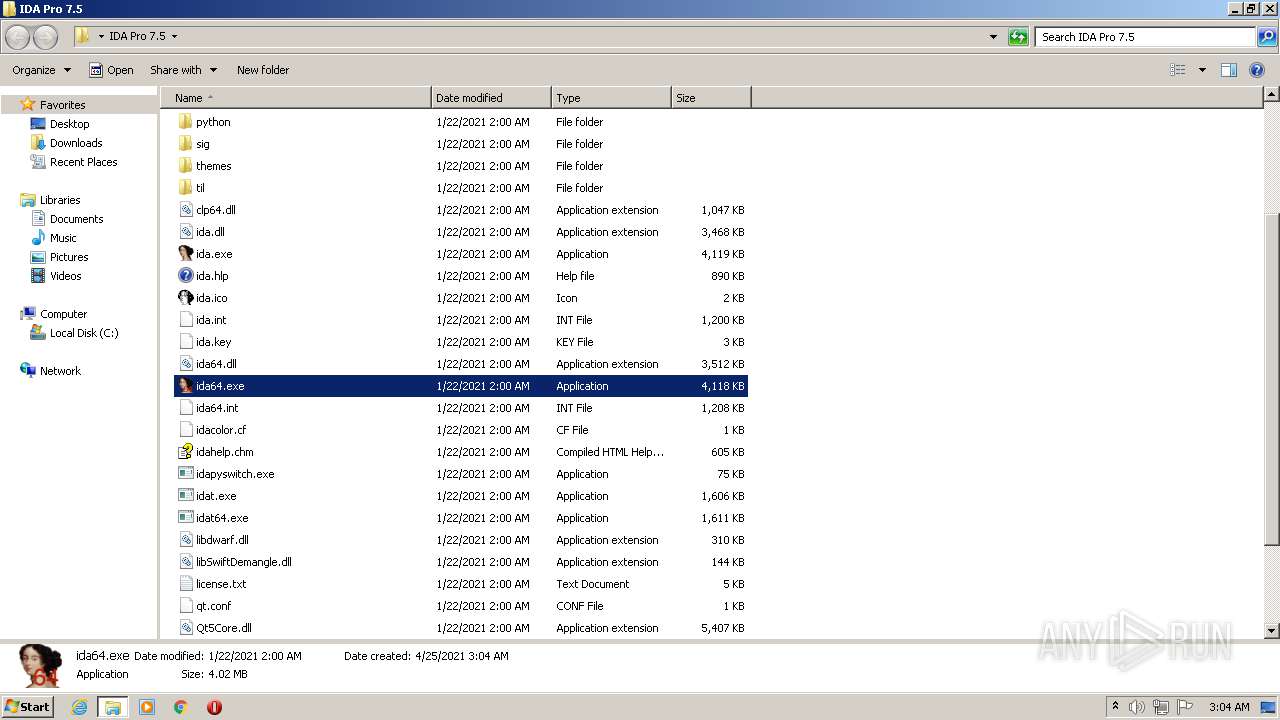Click the Search IDA Pro 7.5 field
The height and width of the screenshot is (720, 1280).
[x=1145, y=37]
